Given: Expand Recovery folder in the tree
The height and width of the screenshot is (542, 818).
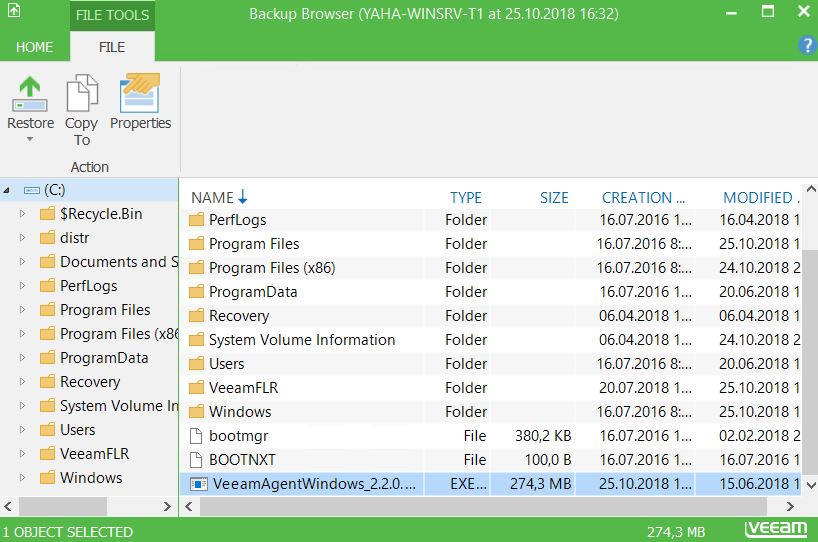Looking at the screenshot, I should pos(22,381).
